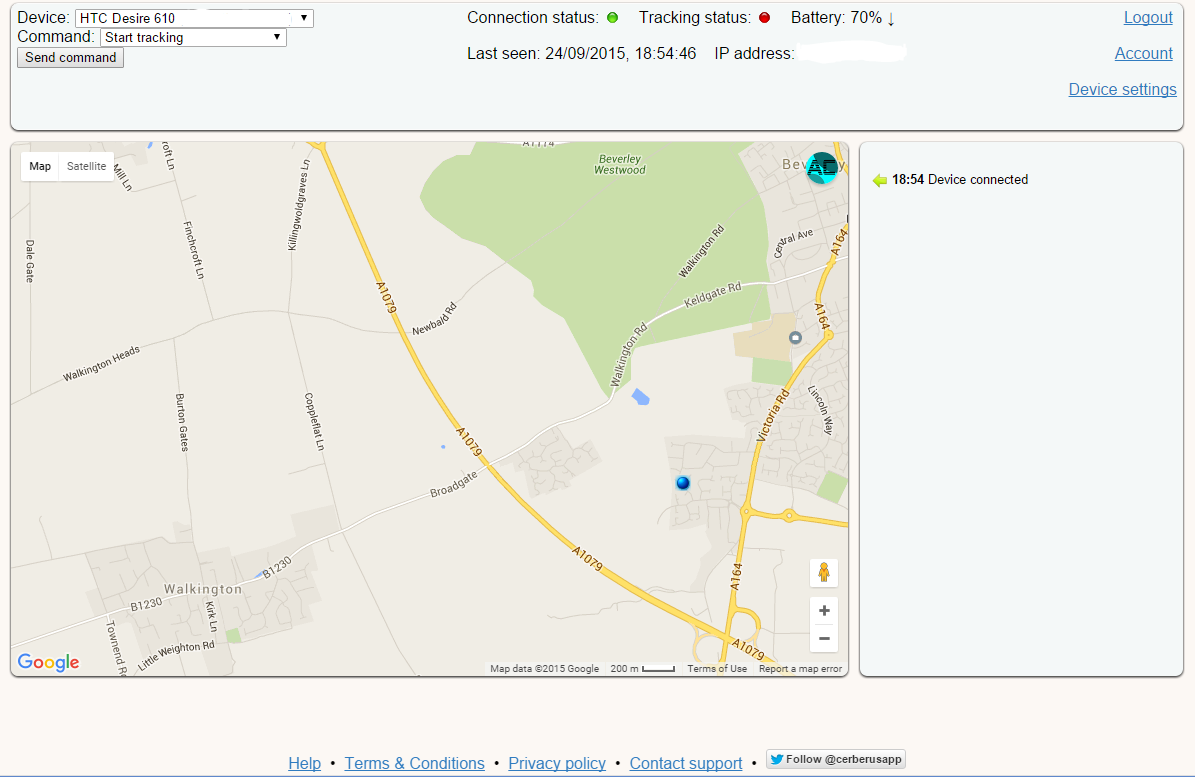Click the Walkington village label on map

203,589
